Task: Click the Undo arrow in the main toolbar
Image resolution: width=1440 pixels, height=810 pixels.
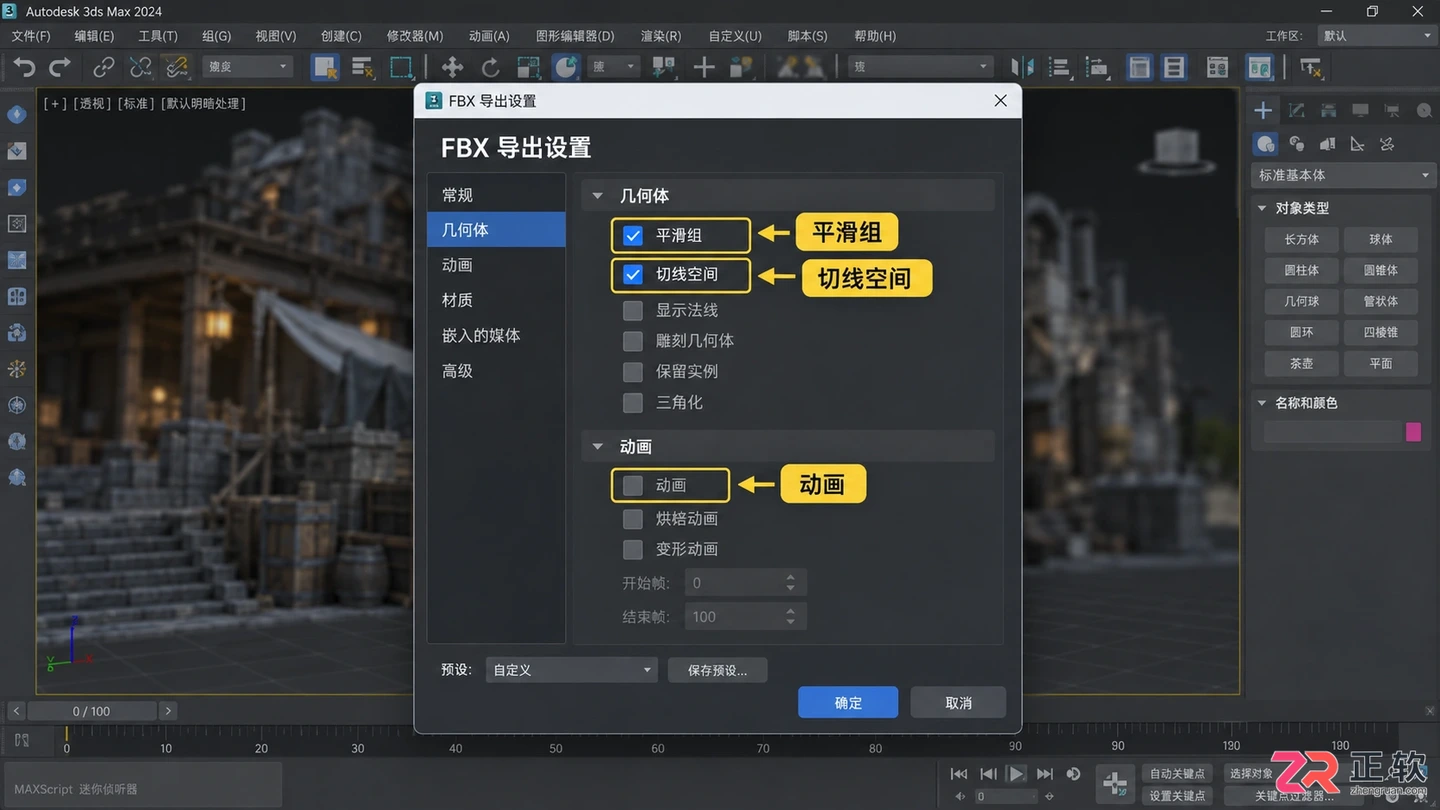Action: point(24,67)
